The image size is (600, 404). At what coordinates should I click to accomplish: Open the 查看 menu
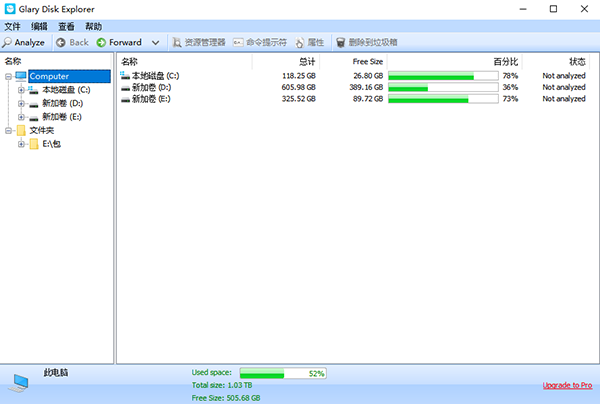tap(66, 26)
